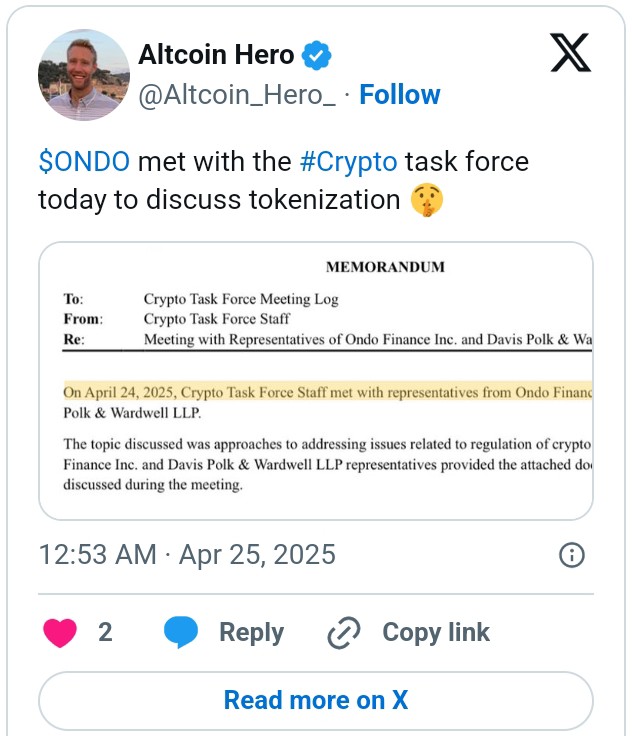Click the Copy link text
This screenshot has height=736, width=632.
point(436,632)
